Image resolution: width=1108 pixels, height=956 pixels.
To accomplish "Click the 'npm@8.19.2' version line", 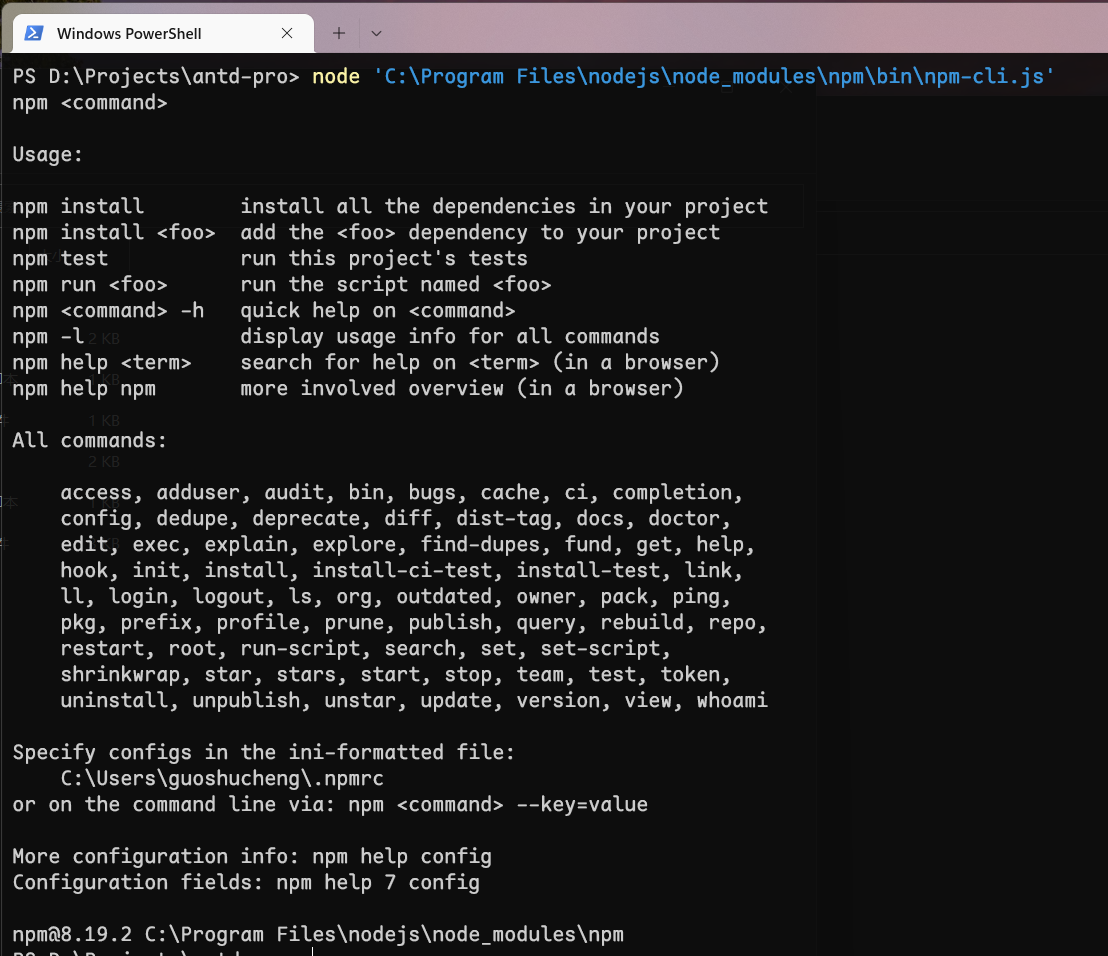I will (x=318, y=935).
